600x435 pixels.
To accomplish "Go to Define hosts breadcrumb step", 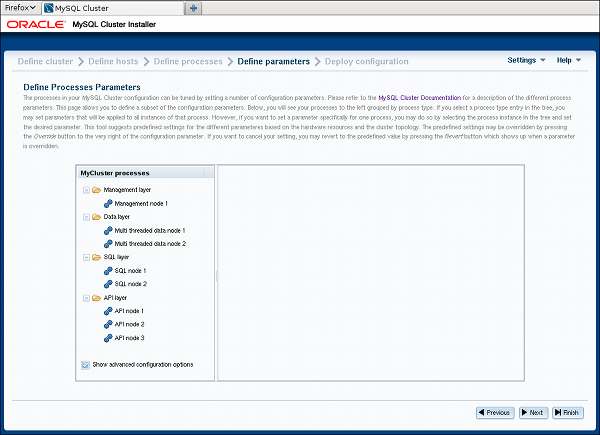I will (112, 61).
